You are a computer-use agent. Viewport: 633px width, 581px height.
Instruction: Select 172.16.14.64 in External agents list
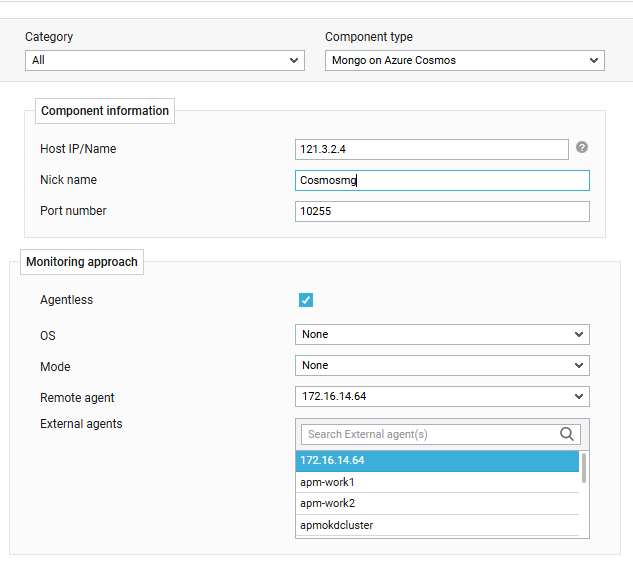[x=437, y=461]
